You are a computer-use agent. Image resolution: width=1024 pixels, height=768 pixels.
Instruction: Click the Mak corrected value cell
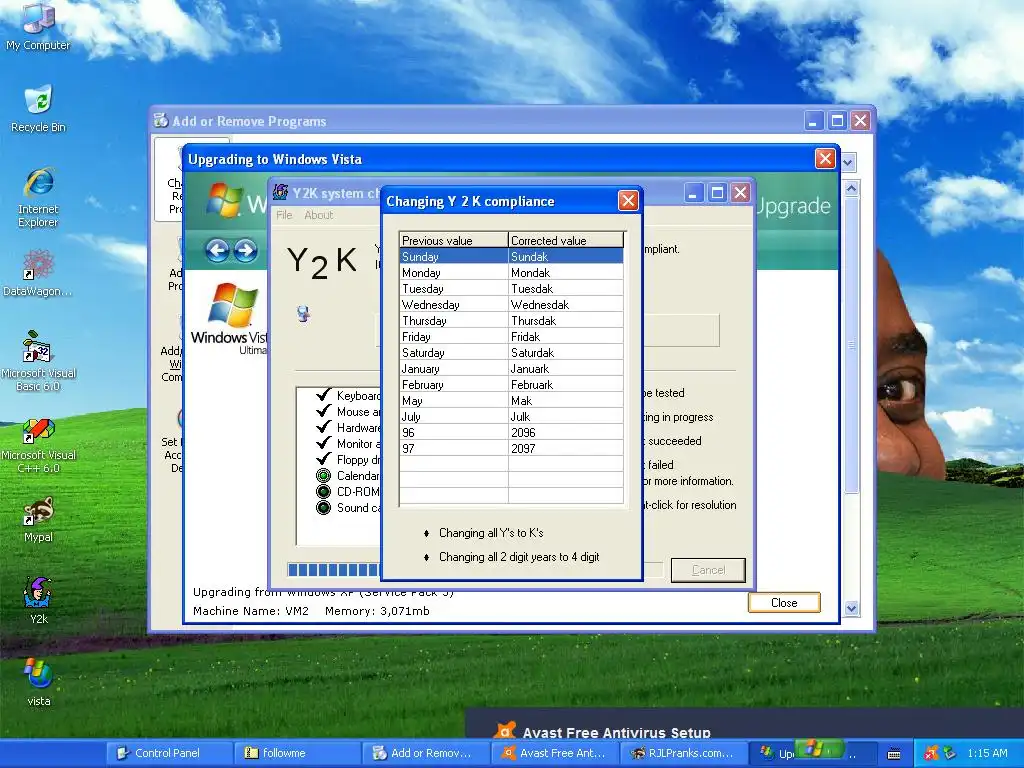(566, 401)
